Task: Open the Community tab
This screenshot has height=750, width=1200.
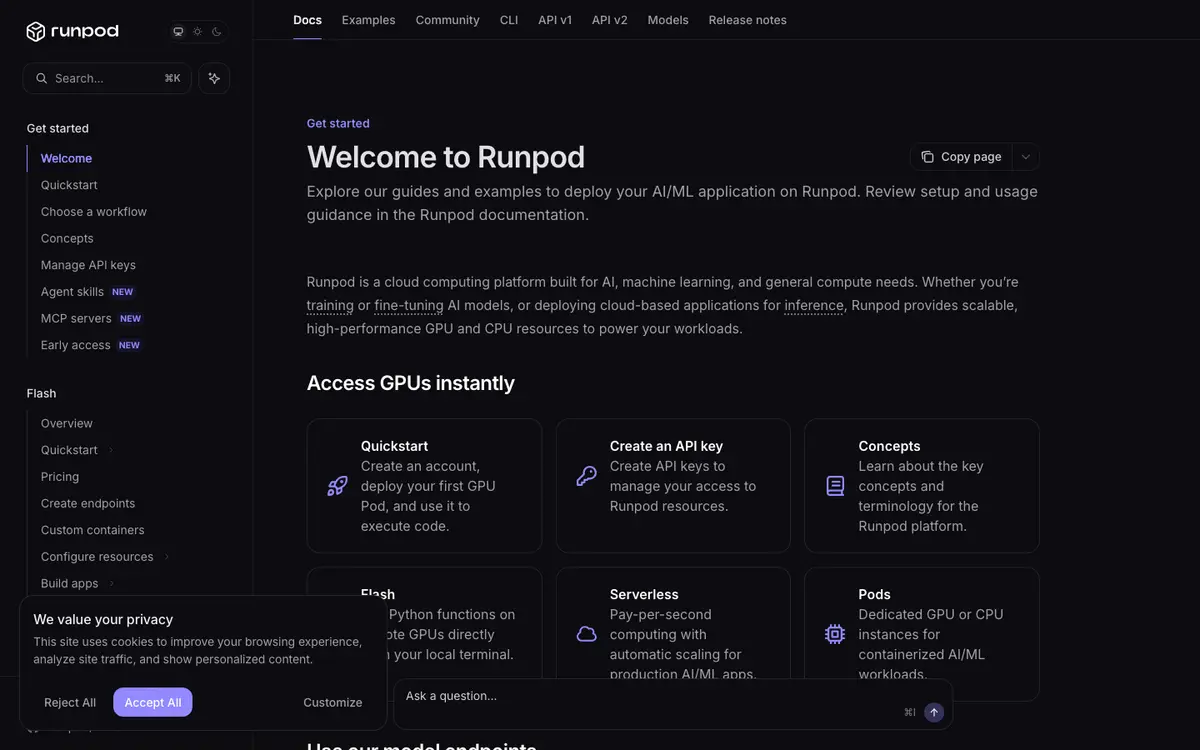Action: [x=448, y=20]
